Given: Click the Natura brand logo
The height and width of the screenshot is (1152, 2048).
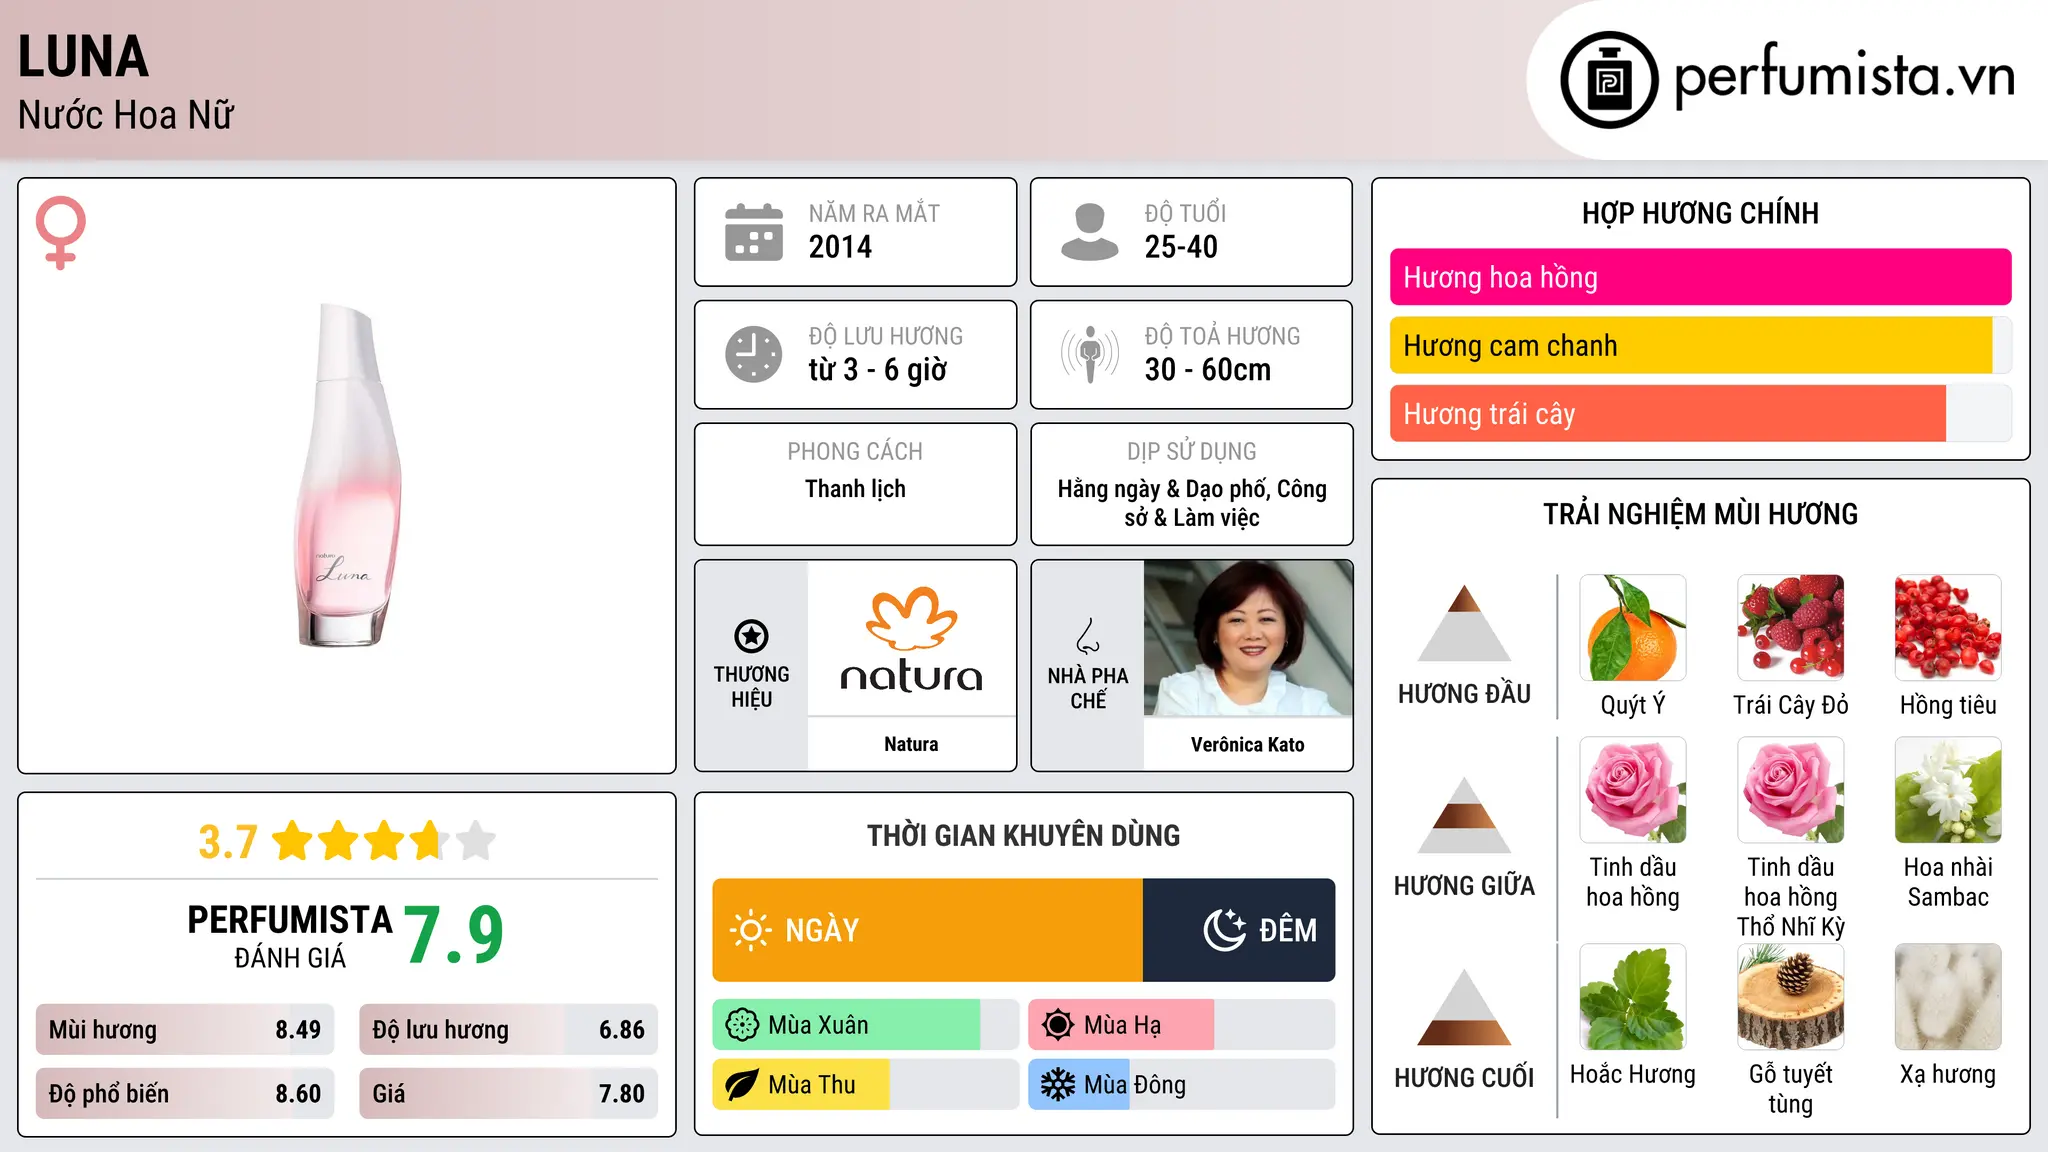Looking at the screenshot, I should (x=911, y=640).
